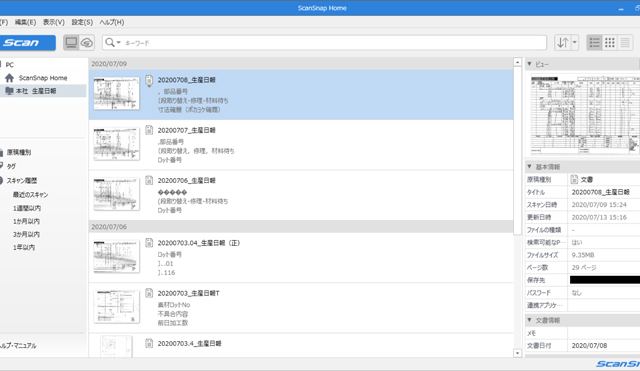Collapse the 基本情報 section
Screen dimensions: 640x371
tap(529, 167)
